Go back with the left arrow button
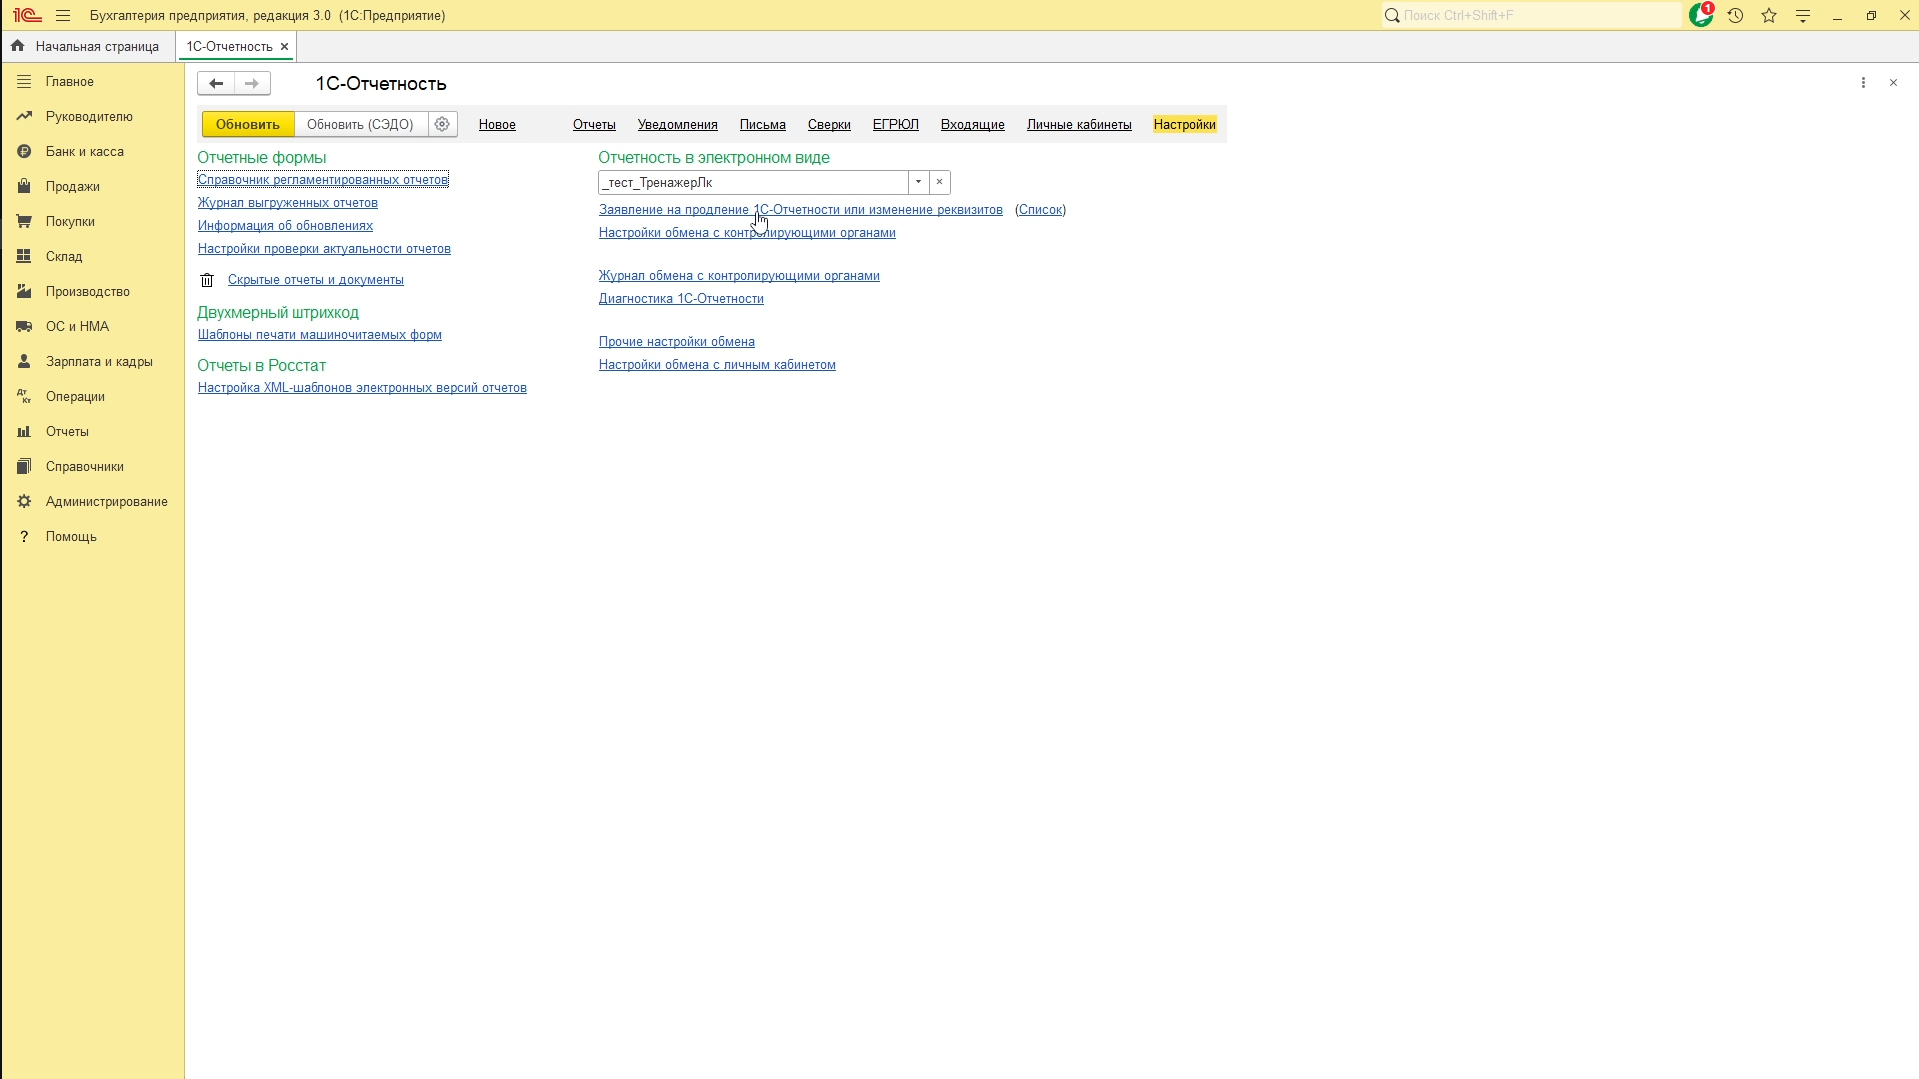Image resolution: width=1919 pixels, height=1079 pixels. (x=216, y=84)
